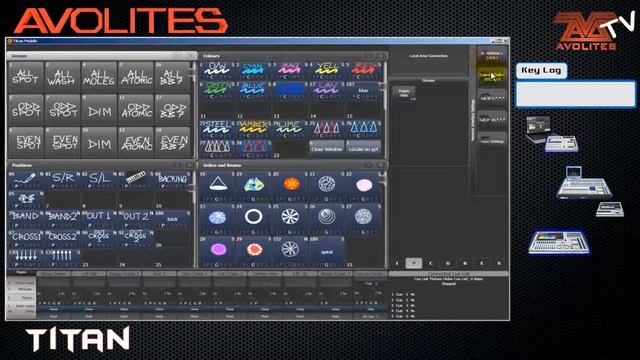Apply the BLUE wavy-line colour palette
Viewport: 640px width, 360px height.
point(253,90)
